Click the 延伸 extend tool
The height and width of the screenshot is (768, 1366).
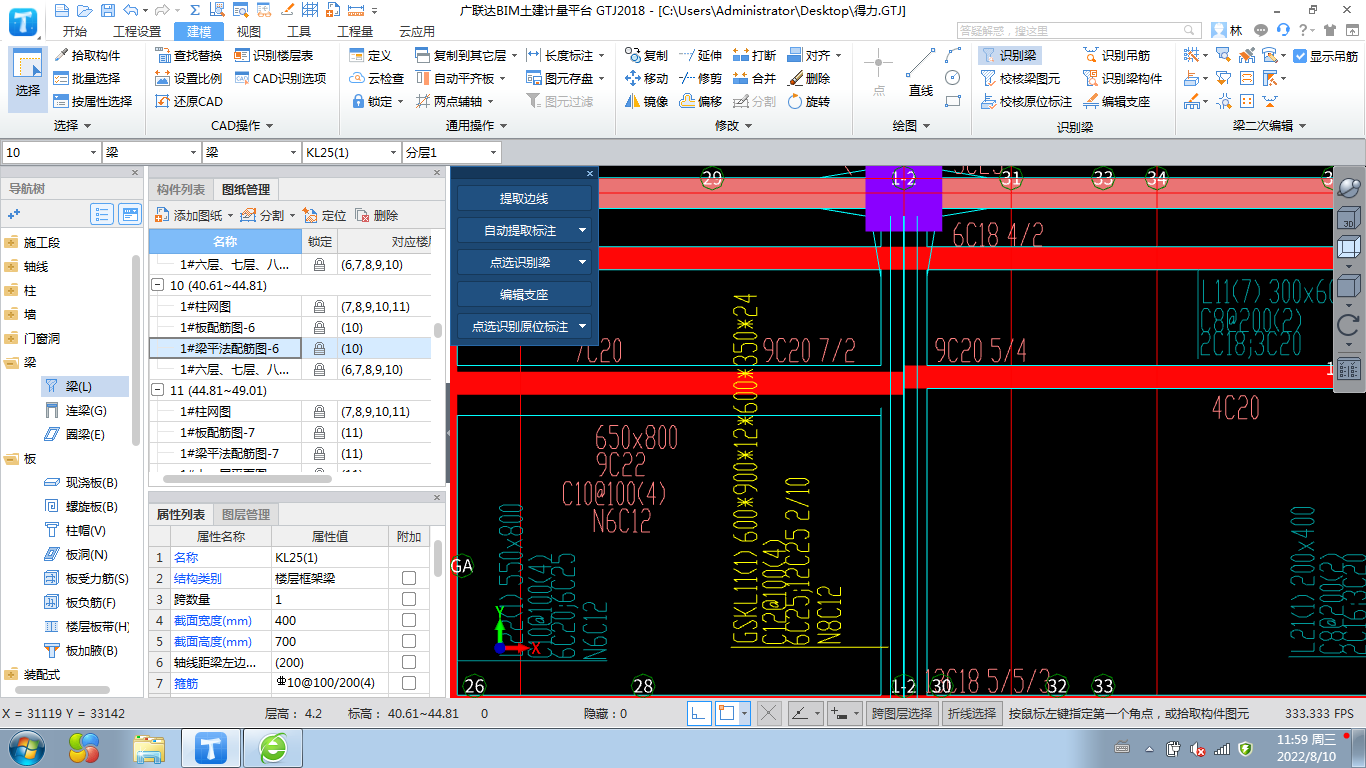coord(700,56)
